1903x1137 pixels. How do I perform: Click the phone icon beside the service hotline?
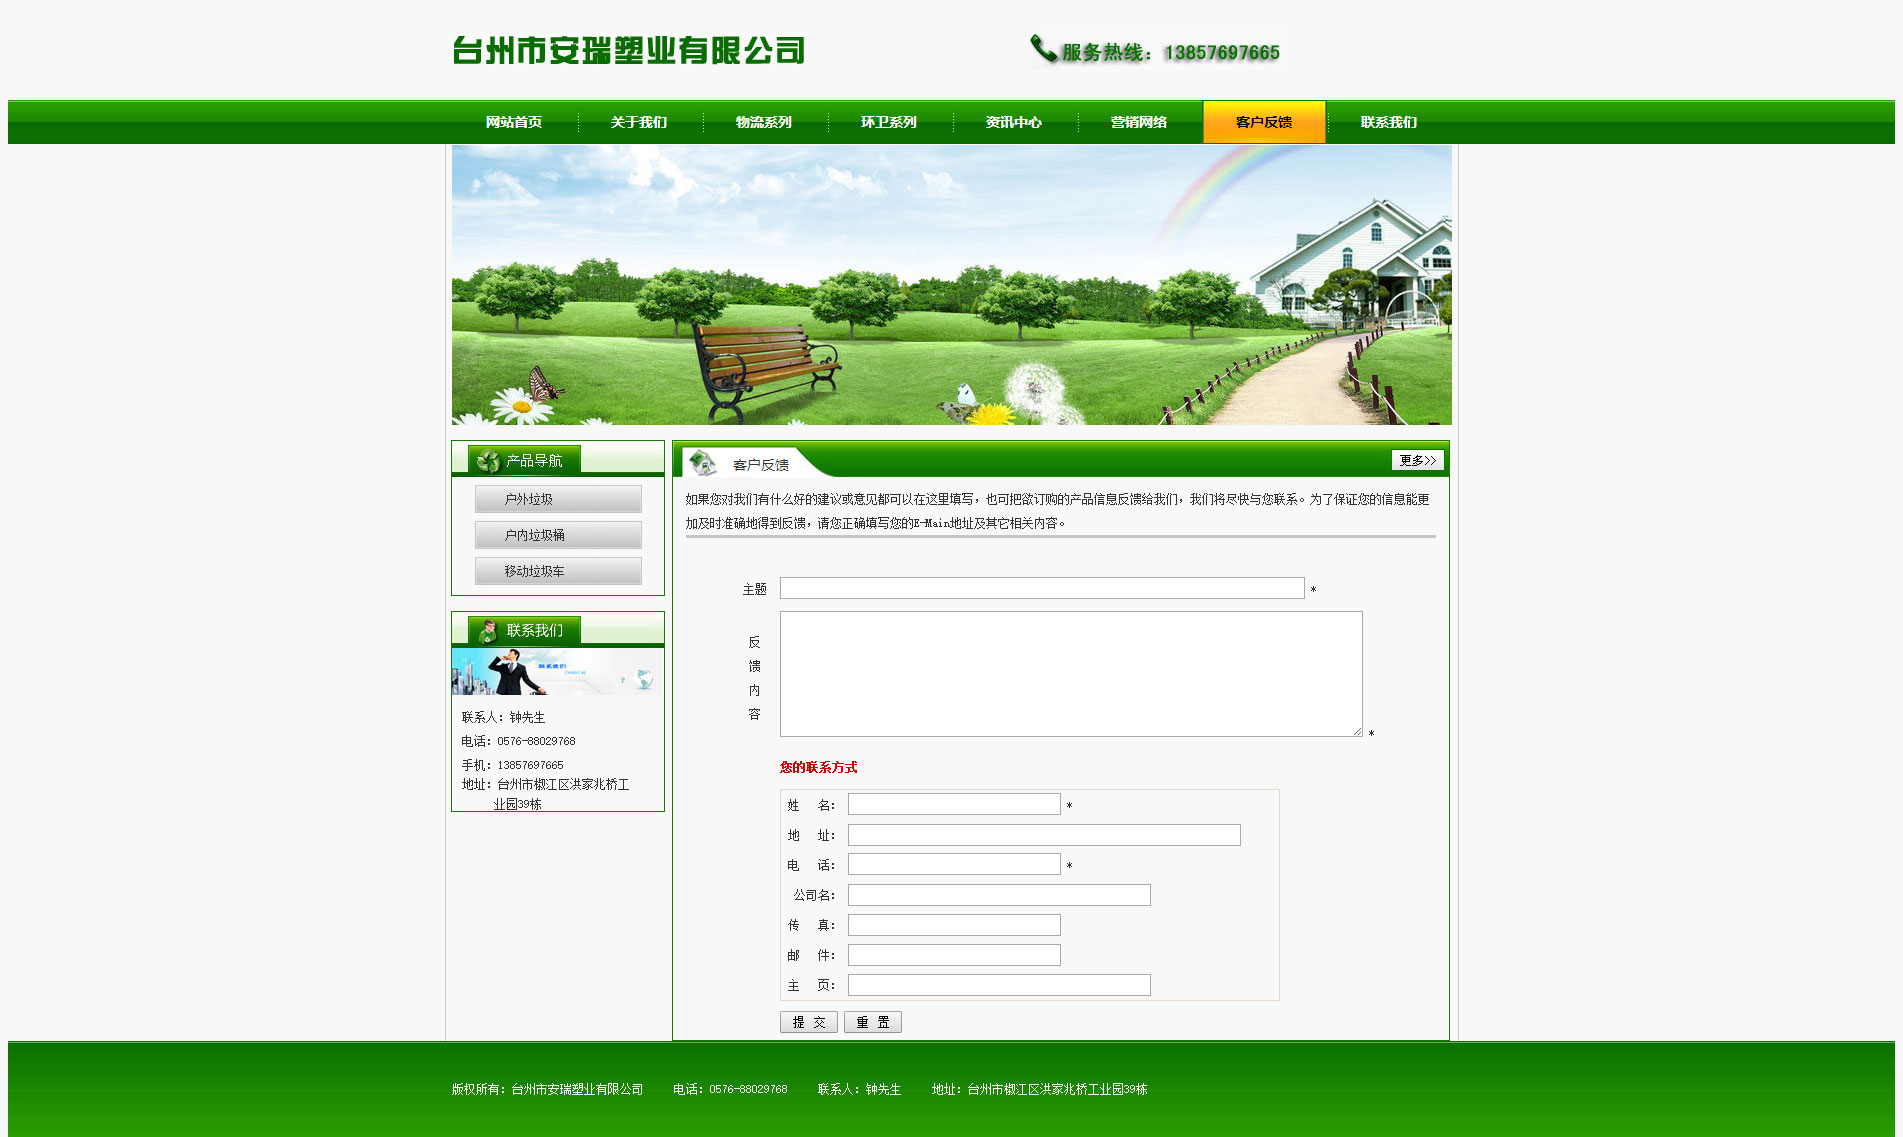point(1043,49)
